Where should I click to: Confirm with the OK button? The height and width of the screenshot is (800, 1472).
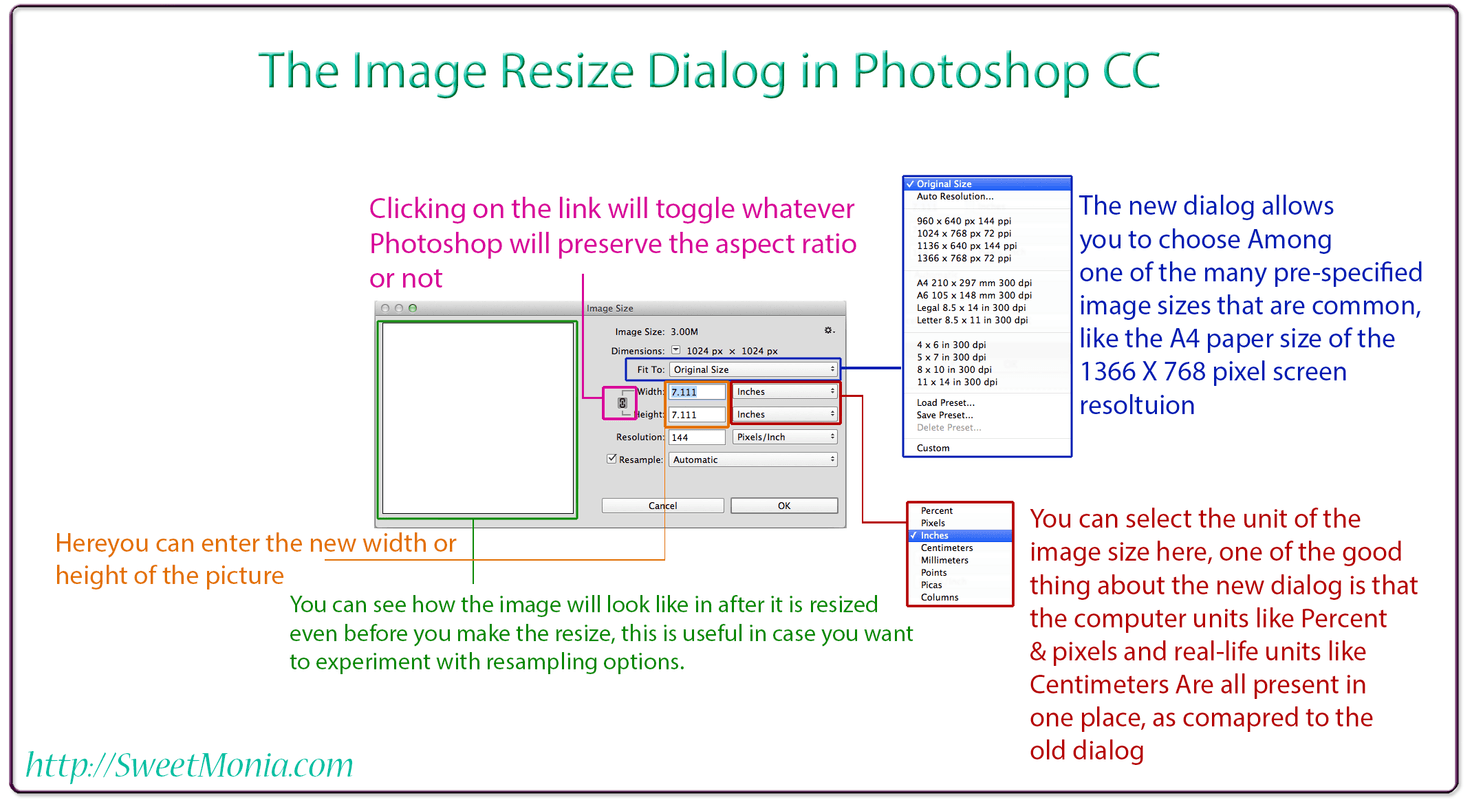pos(784,506)
